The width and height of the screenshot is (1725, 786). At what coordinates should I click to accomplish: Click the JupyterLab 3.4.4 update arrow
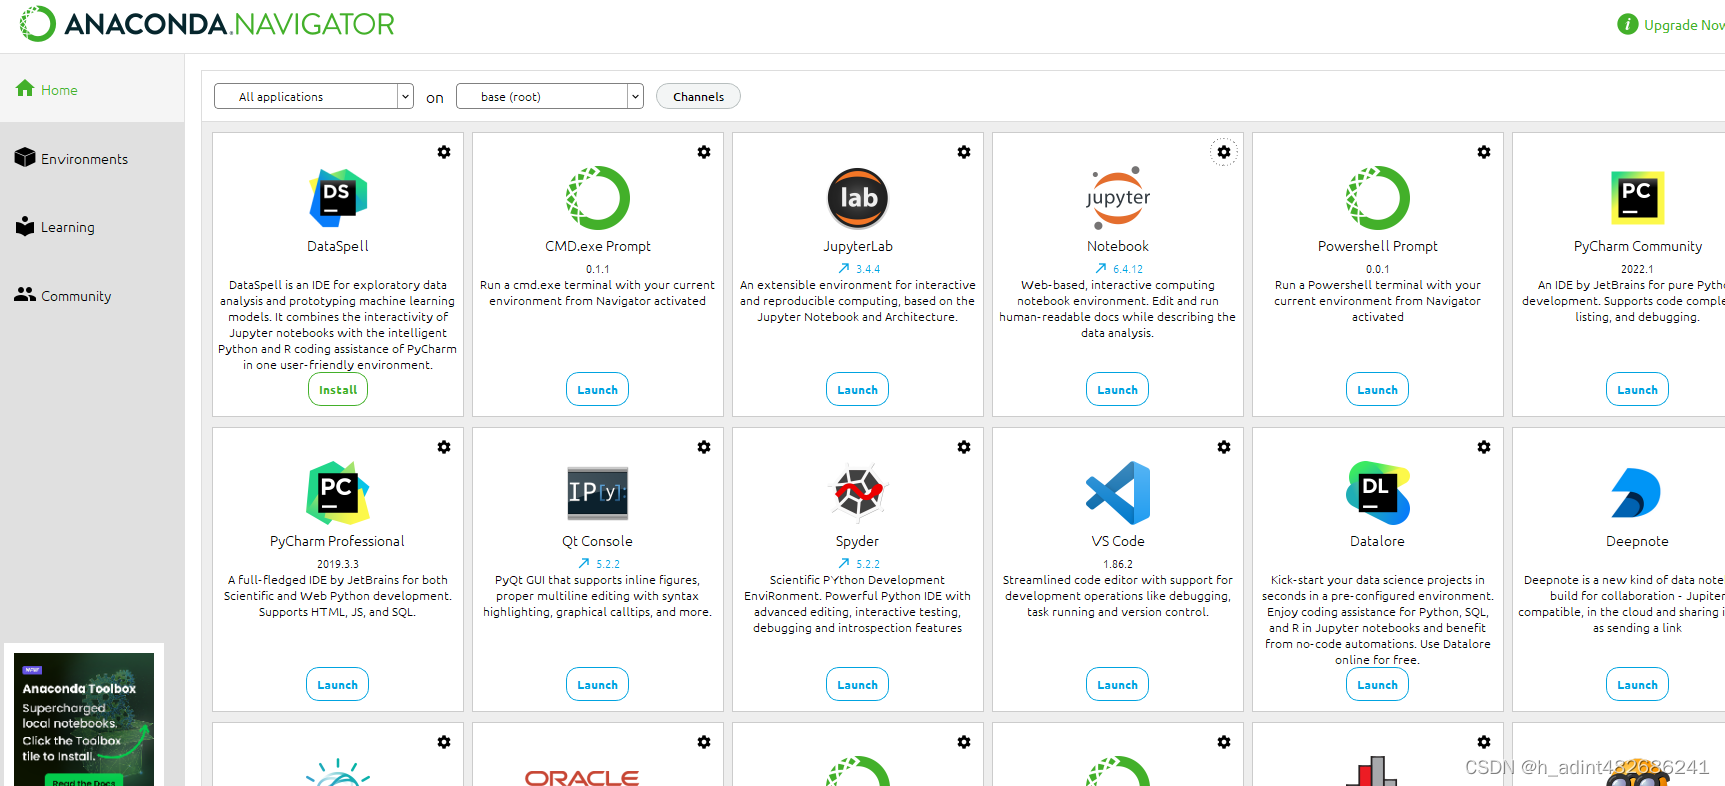tap(844, 268)
